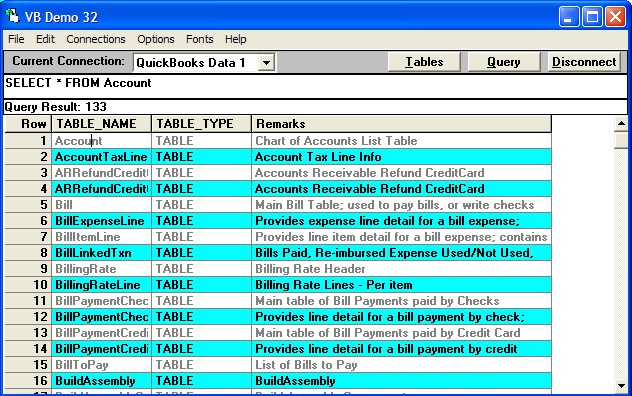Click the TABLE type cell in row 3

tap(201, 173)
